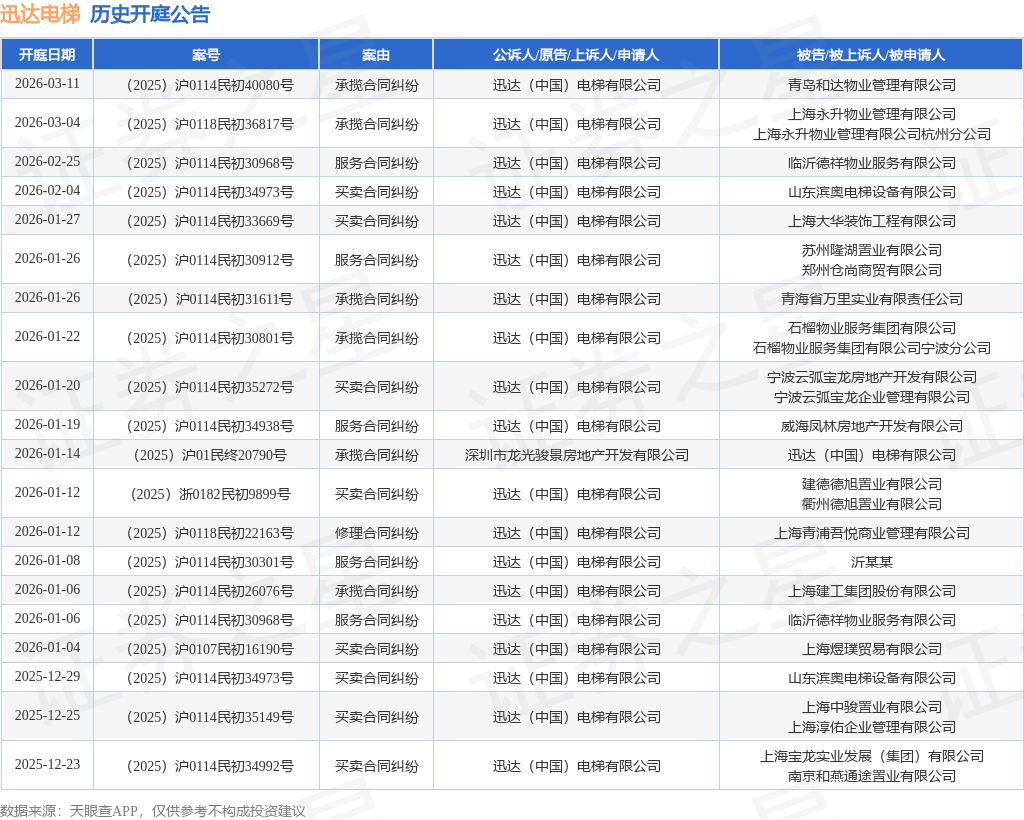
Task: Click defendant 上海淳佑企业管理有限公司
Action: tap(872, 727)
